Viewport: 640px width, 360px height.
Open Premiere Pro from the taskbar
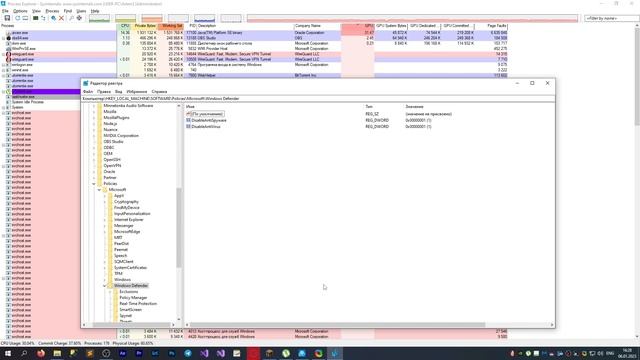(x=139, y=353)
